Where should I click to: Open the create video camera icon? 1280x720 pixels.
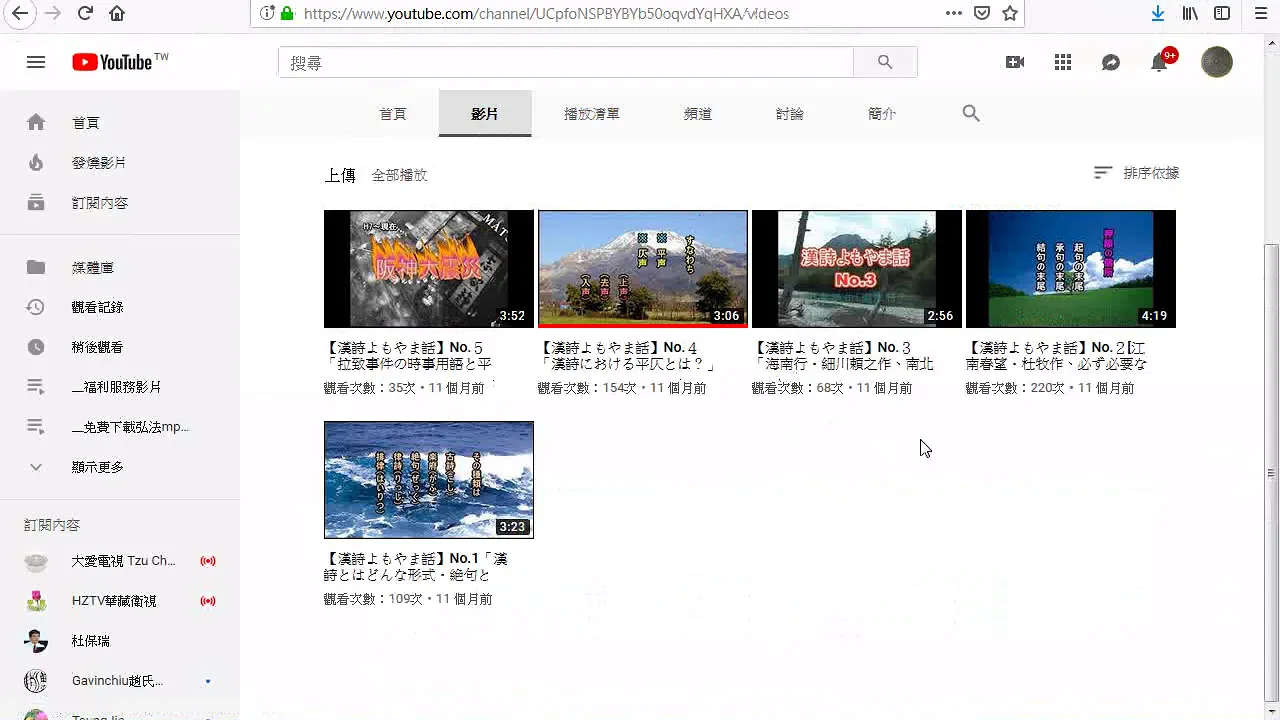pos(1015,62)
